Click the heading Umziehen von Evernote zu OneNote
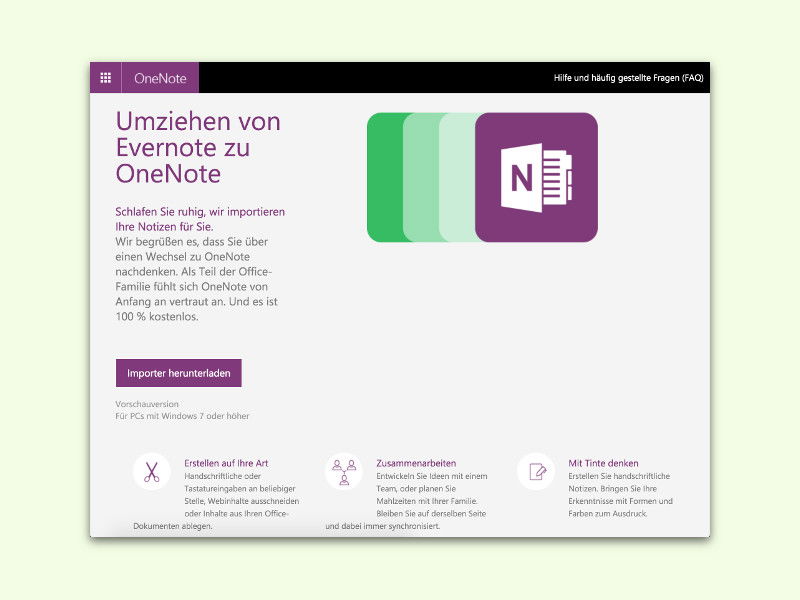Image resolution: width=800 pixels, height=600 pixels. point(198,147)
